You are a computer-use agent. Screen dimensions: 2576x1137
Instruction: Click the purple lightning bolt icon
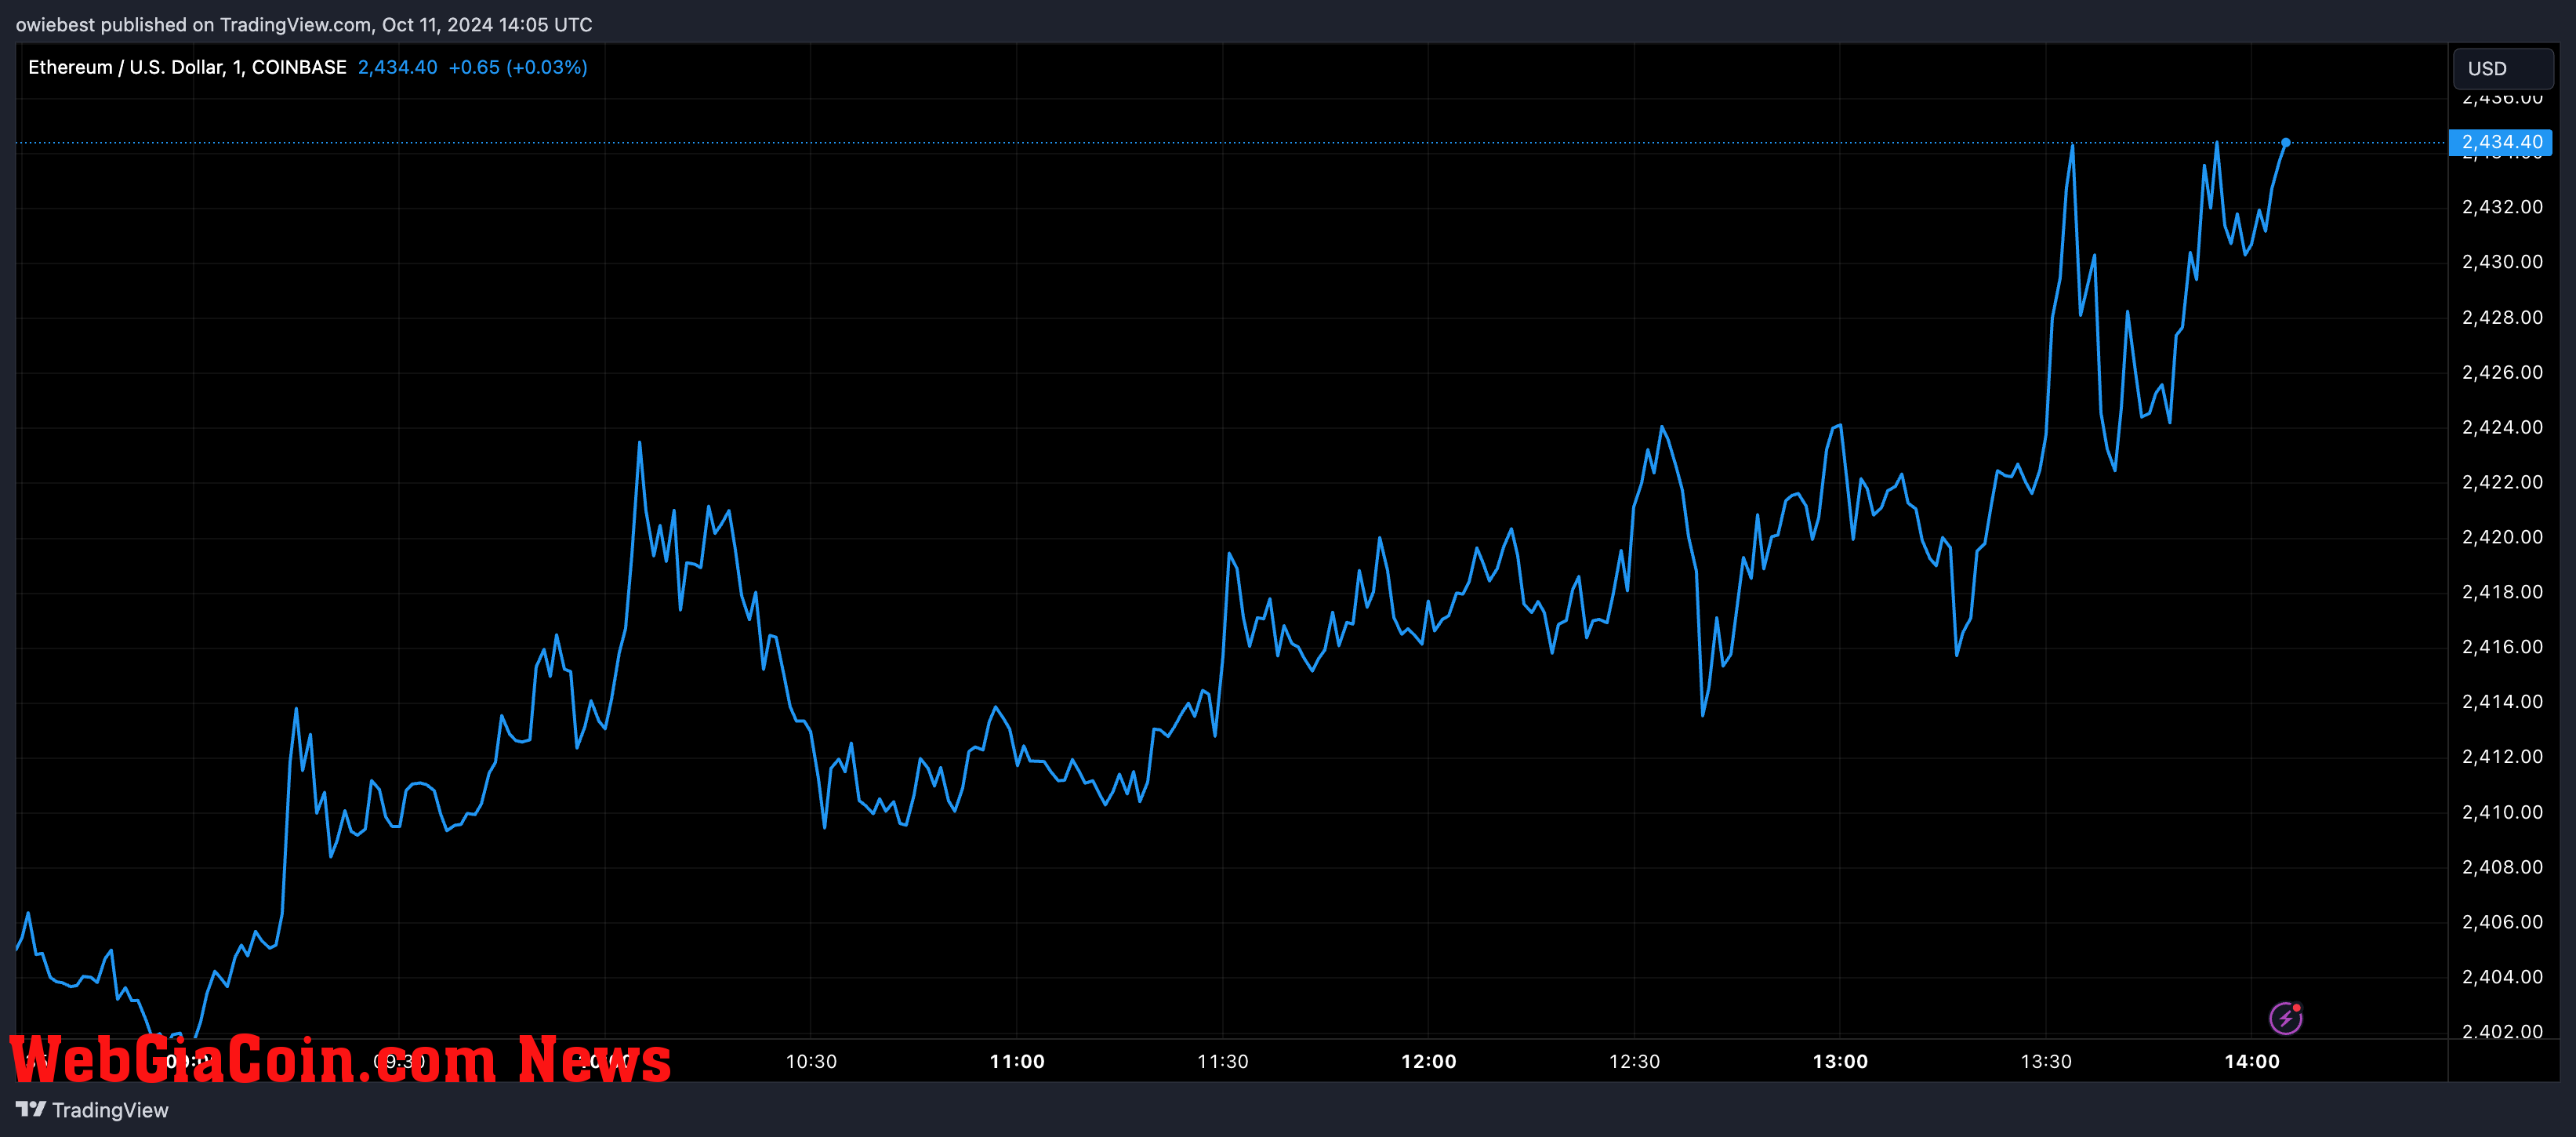[2286, 1018]
